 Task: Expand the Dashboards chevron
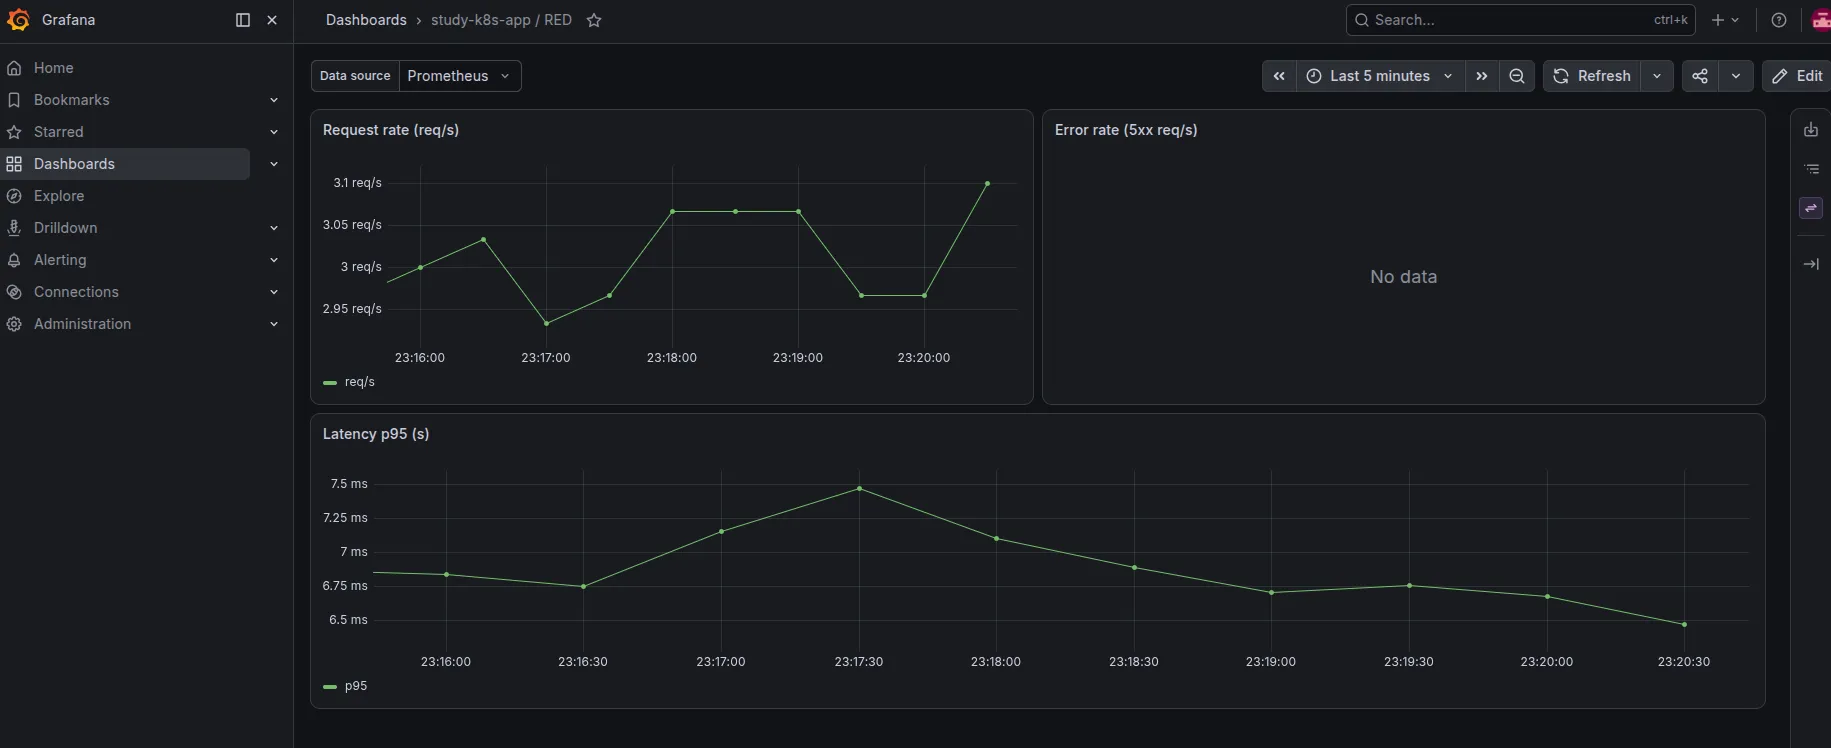click(x=274, y=164)
